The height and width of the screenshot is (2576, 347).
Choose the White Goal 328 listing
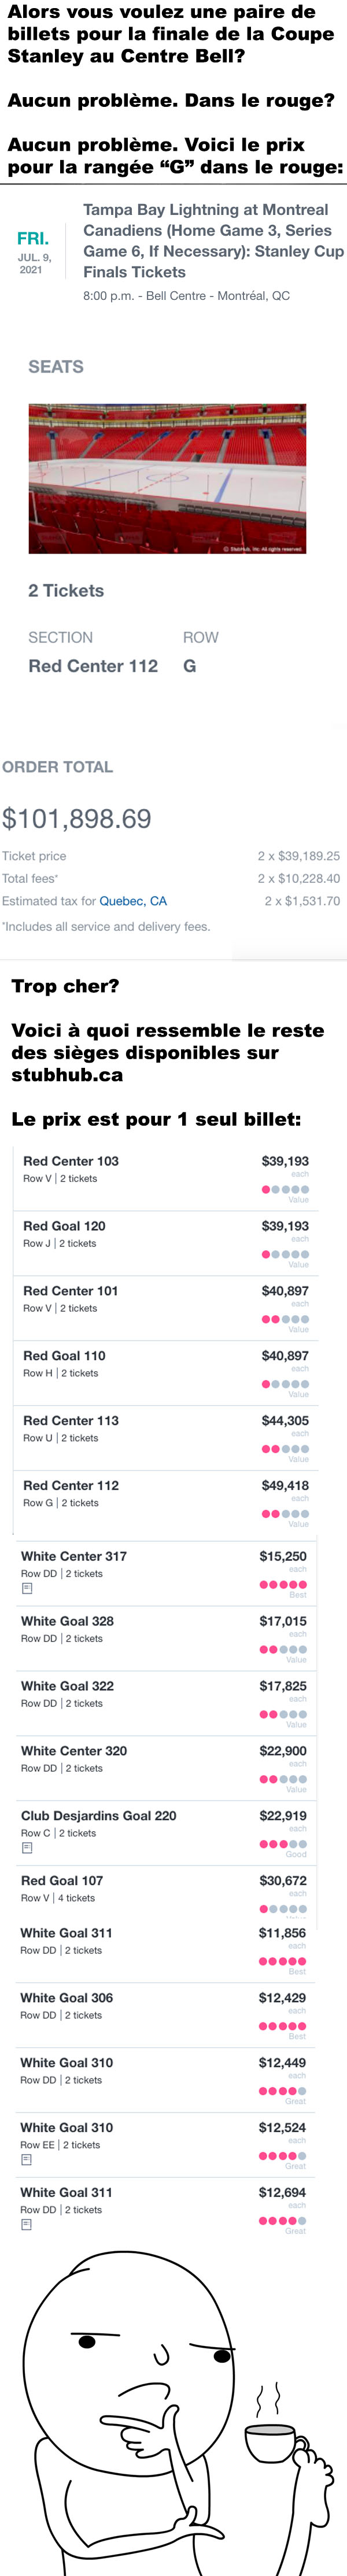coord(165,1638)
